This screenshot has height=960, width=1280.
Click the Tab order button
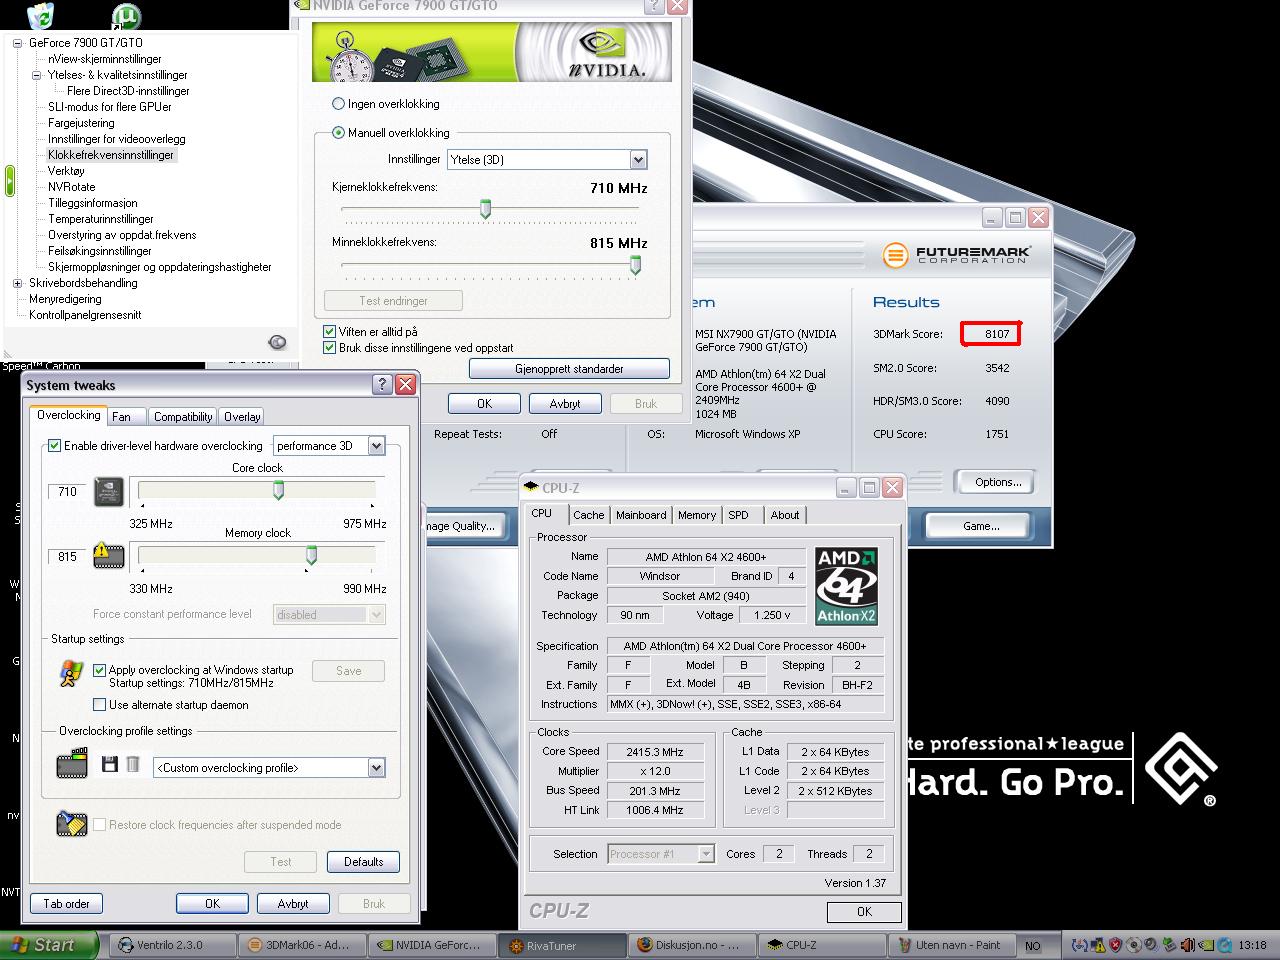[66, 904]
